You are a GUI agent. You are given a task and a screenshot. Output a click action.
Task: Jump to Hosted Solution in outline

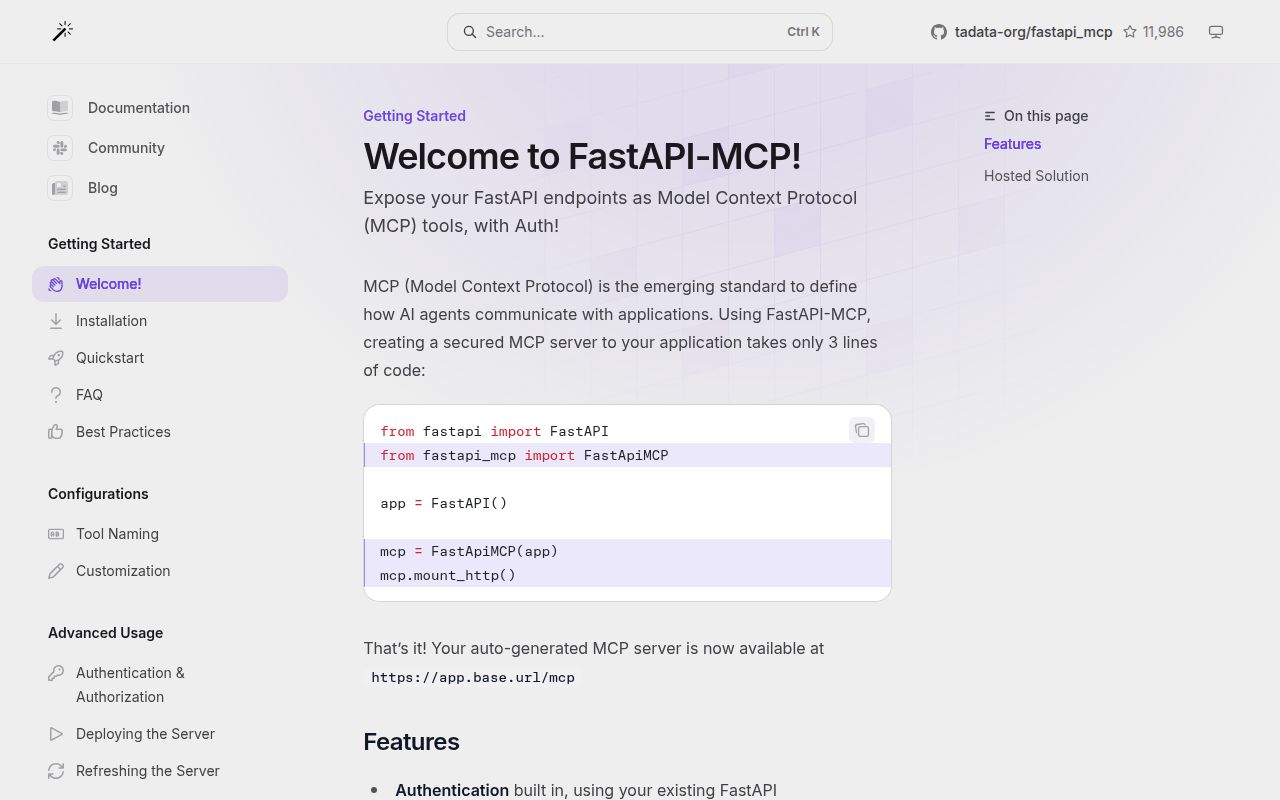point(1036,176)
